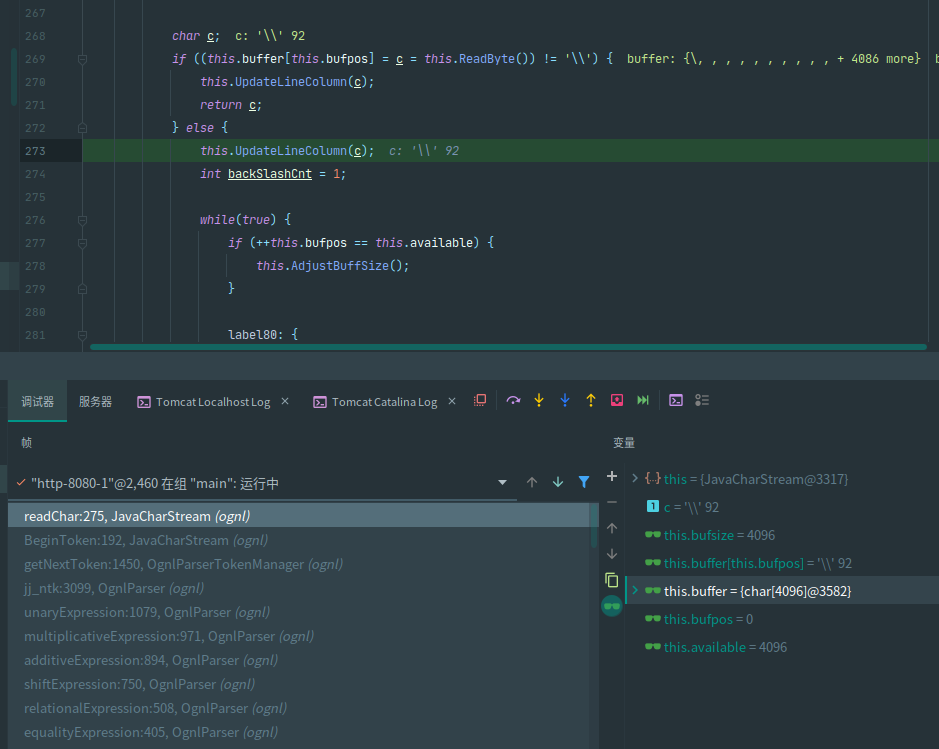Toggle the glasses watches view button
Image resolution: width=939 pixels, height=749 pixels.
[612, 606]
